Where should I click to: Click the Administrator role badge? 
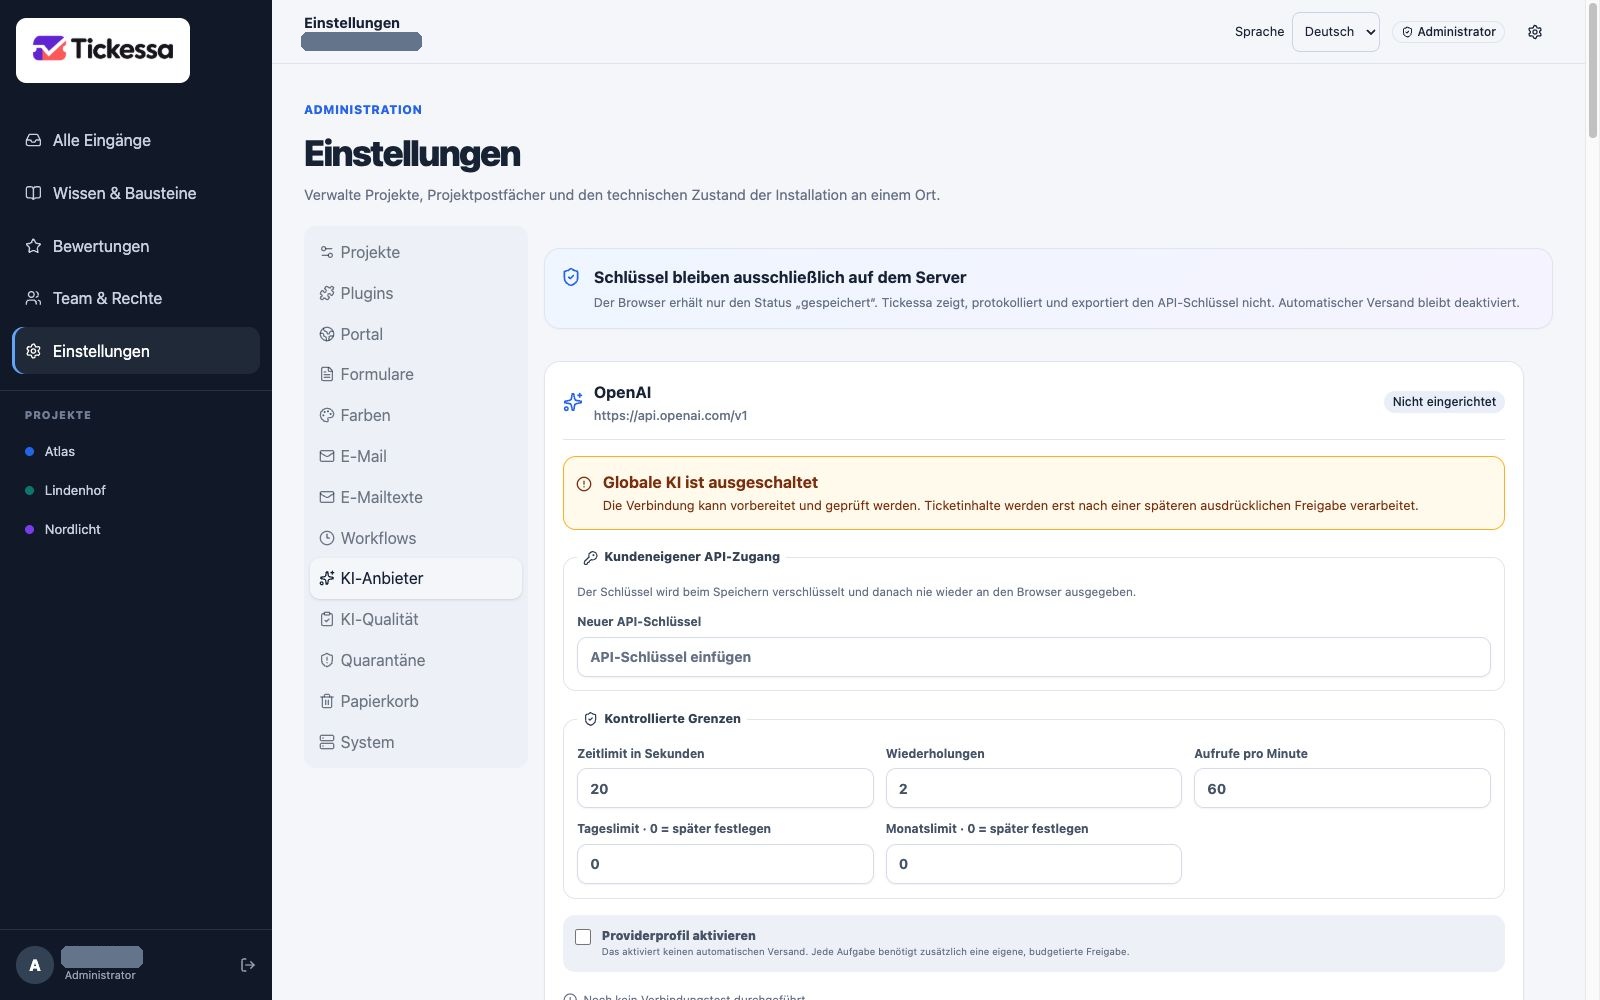click(x=1448, y=32)
